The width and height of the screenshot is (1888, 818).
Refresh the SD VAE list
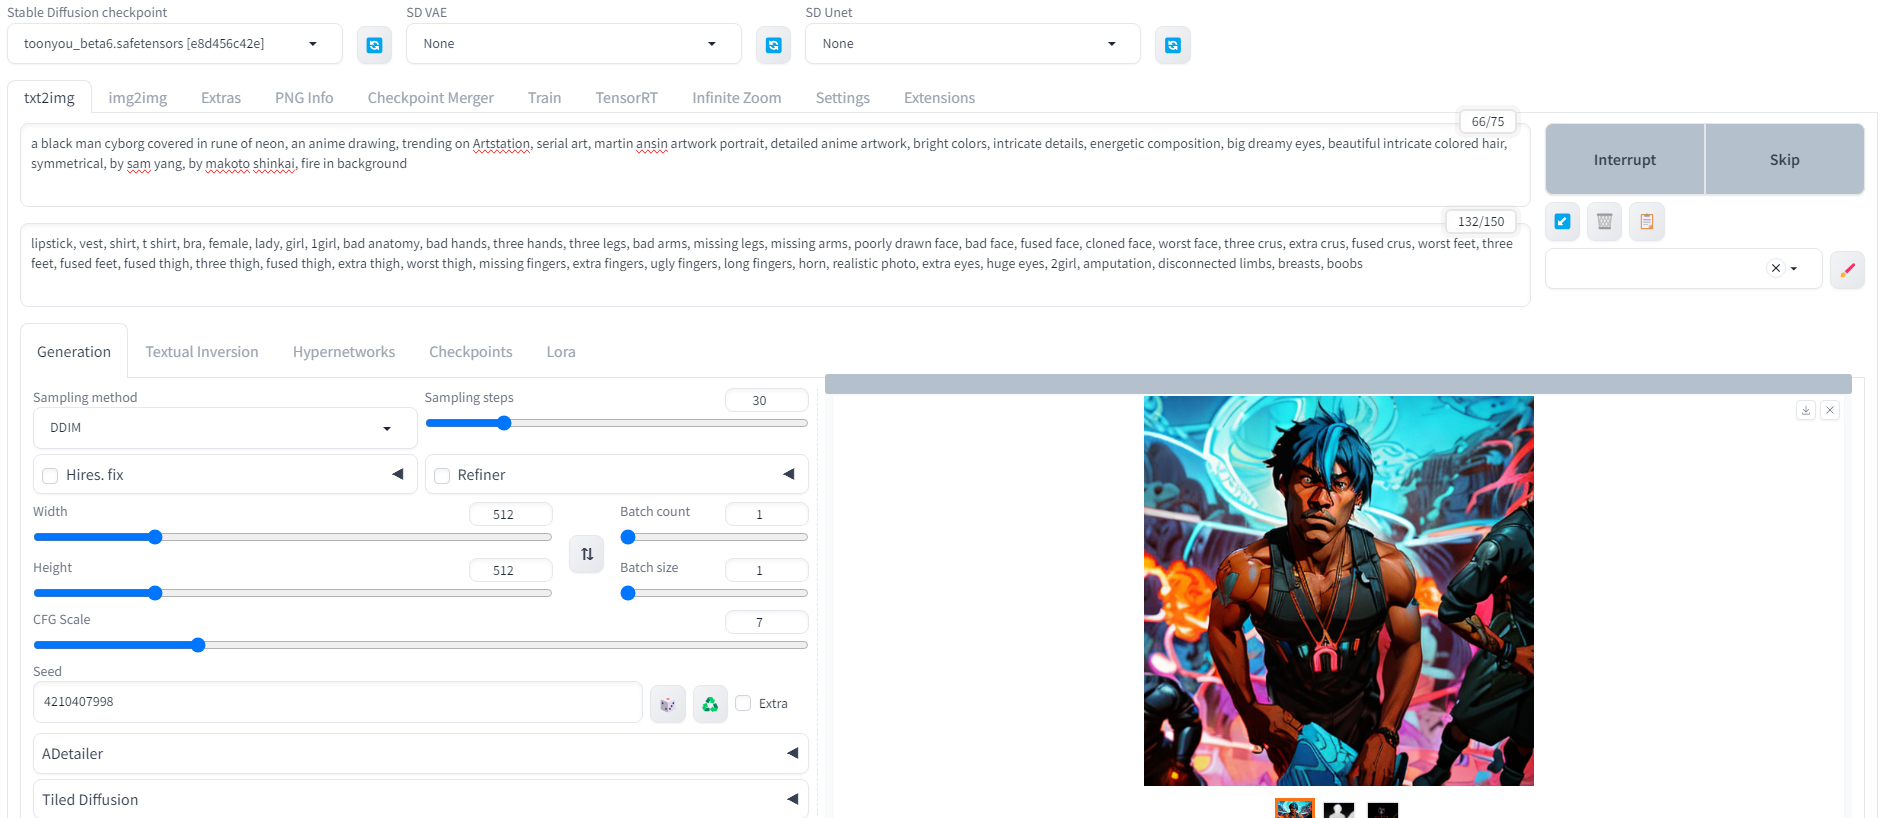[x=773, y=45]
